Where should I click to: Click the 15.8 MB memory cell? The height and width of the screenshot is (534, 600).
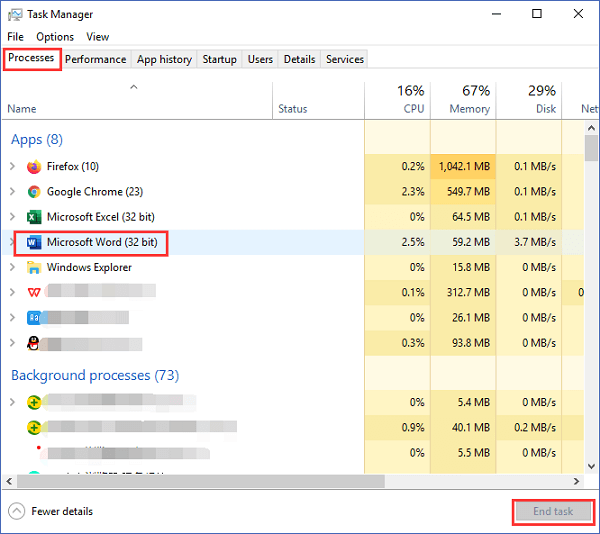click(463, 267)
